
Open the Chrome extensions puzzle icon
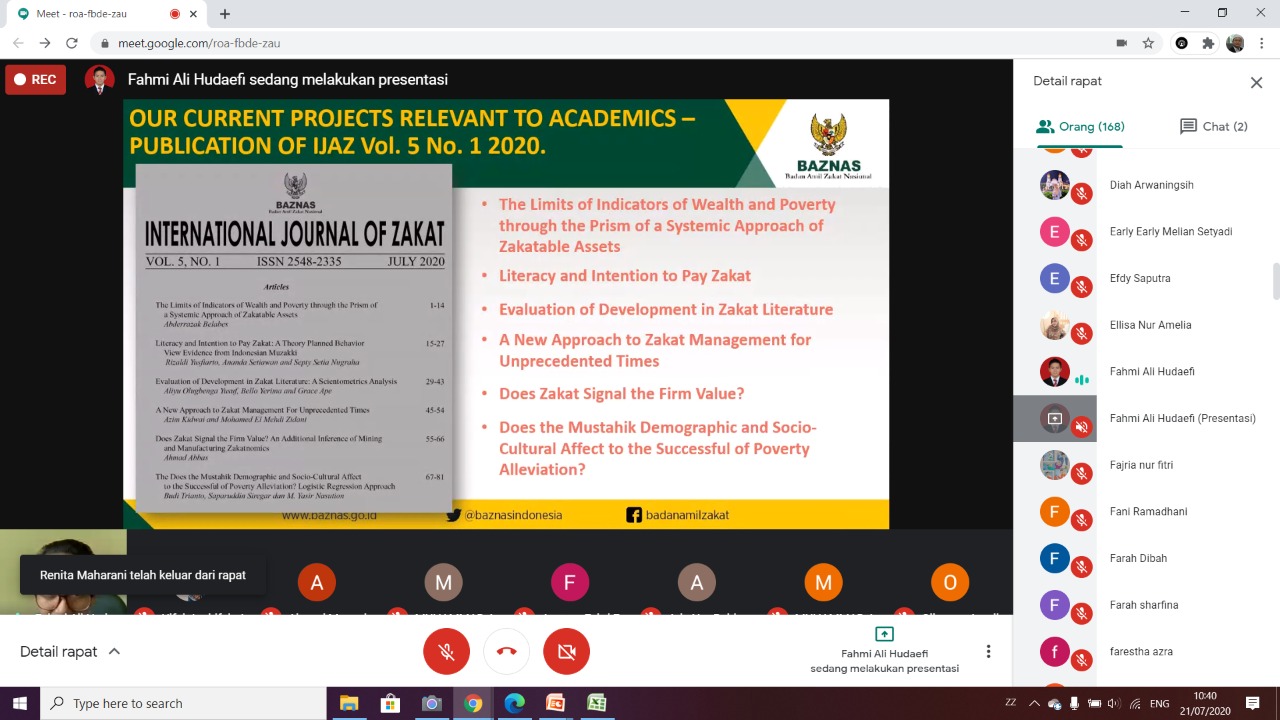point(1208,43)
